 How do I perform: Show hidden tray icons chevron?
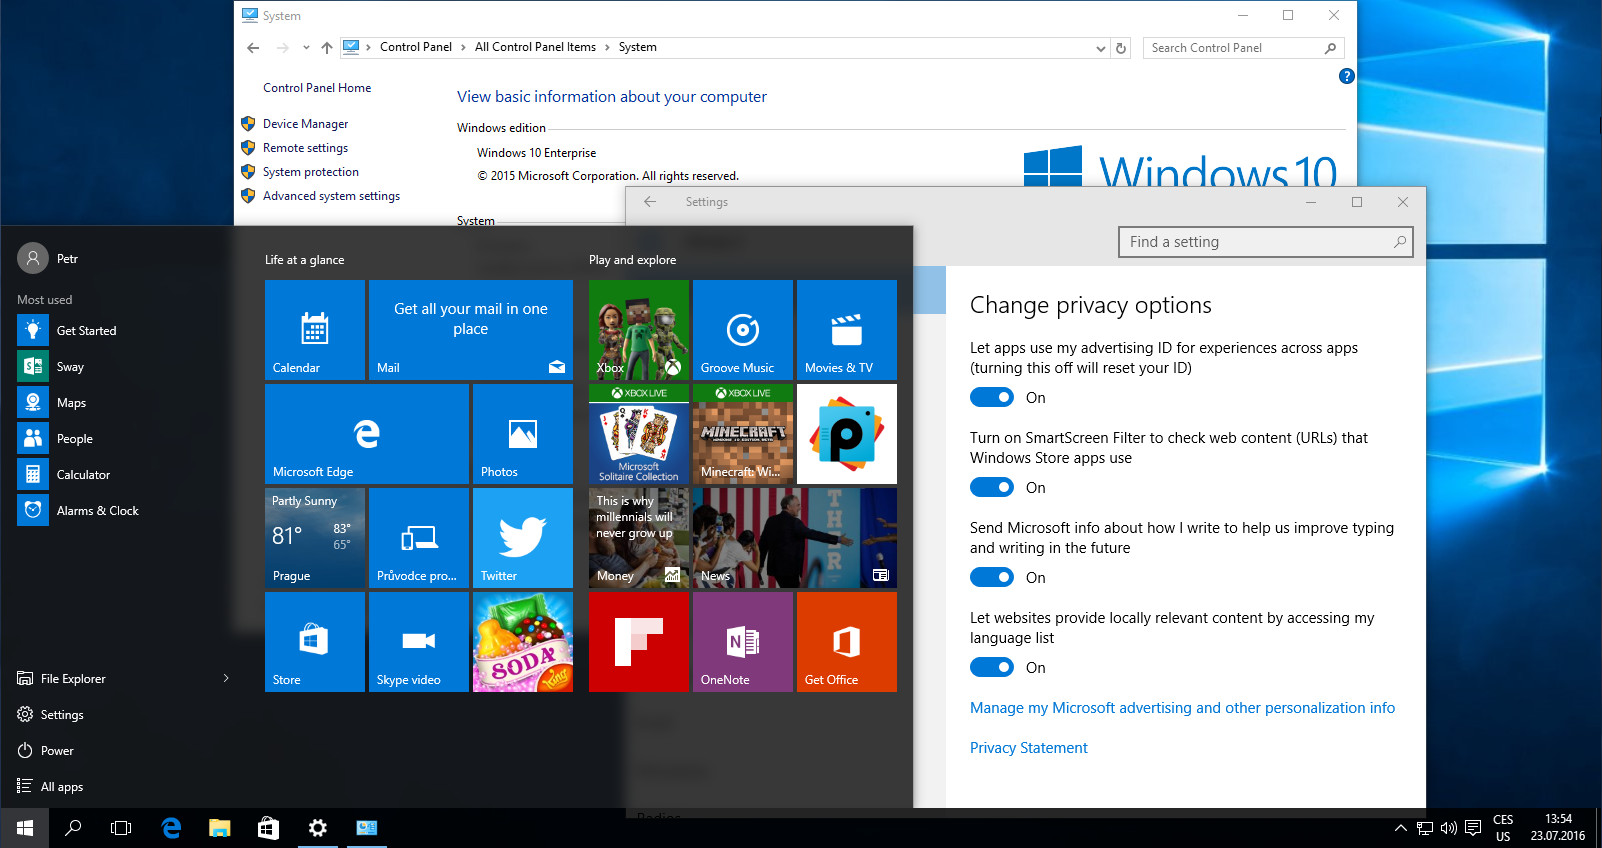1400,828
